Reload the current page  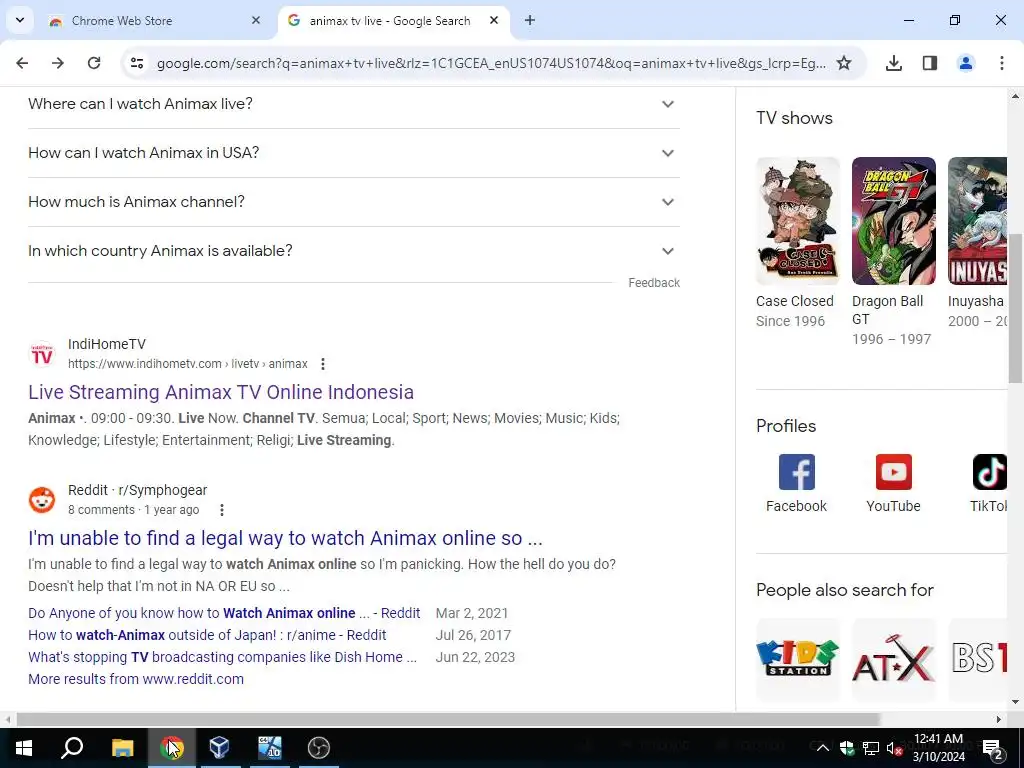(x=94, y=63)
